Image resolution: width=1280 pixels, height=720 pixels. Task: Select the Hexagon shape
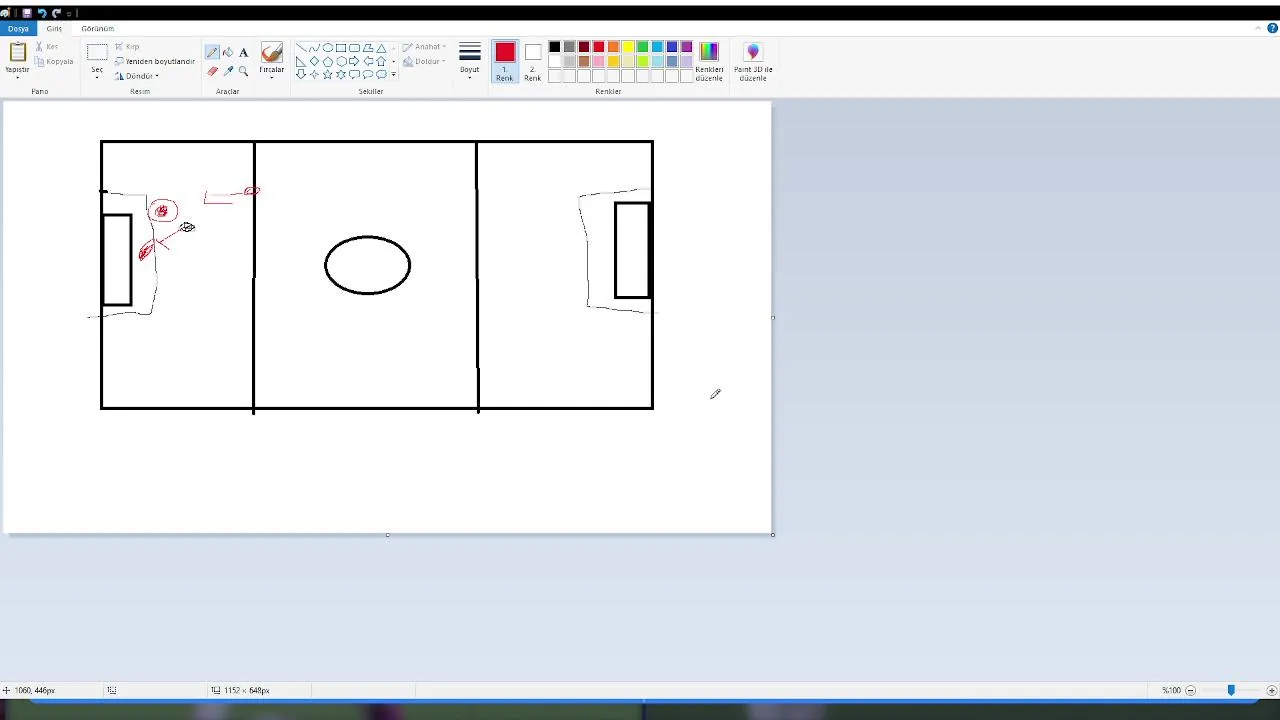[341, 61]
